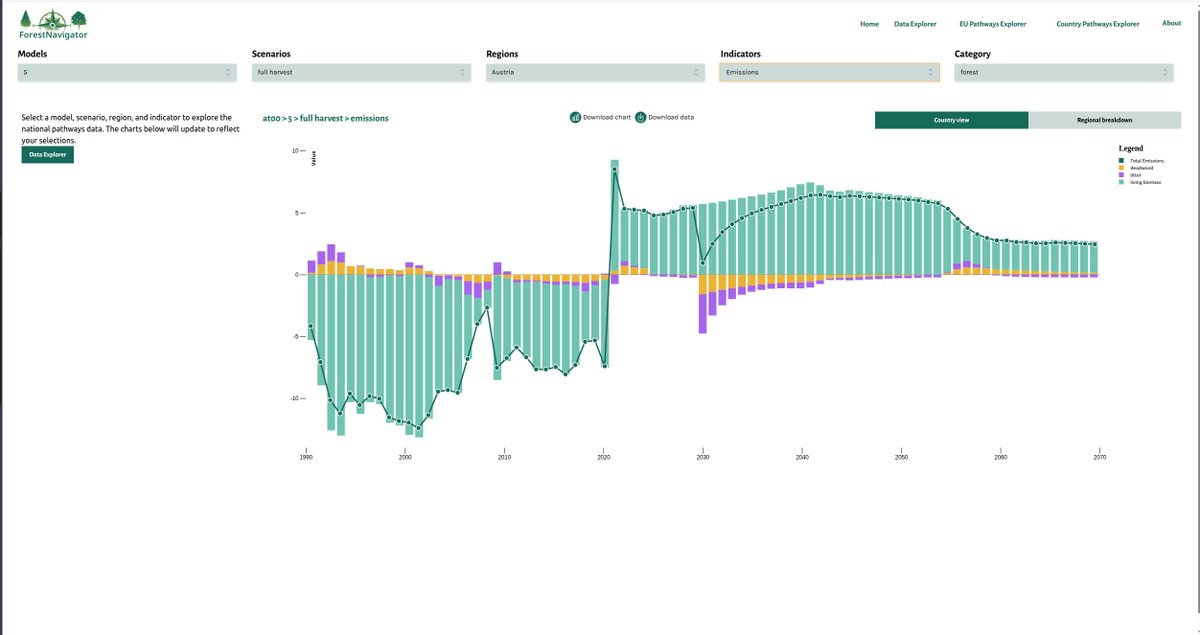The image size is (1200, 635).
Task: Open the Category dropdown showing forest
Action: pyautogui.click(x=1064, y=72)
